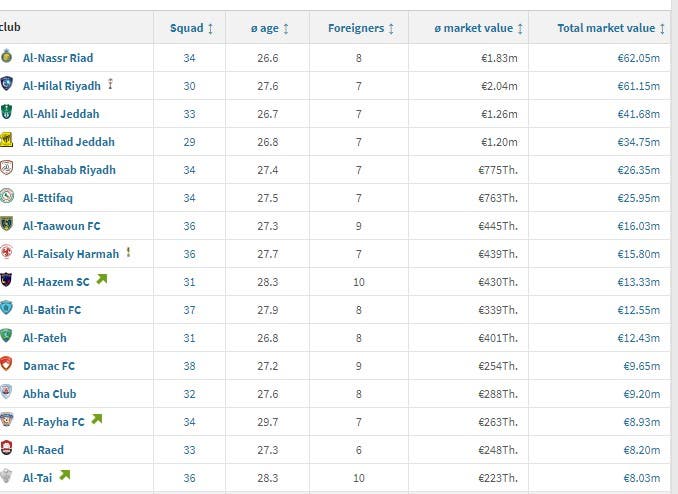
Task: Sort by Total market value header
Action: (x=612, y=28)
